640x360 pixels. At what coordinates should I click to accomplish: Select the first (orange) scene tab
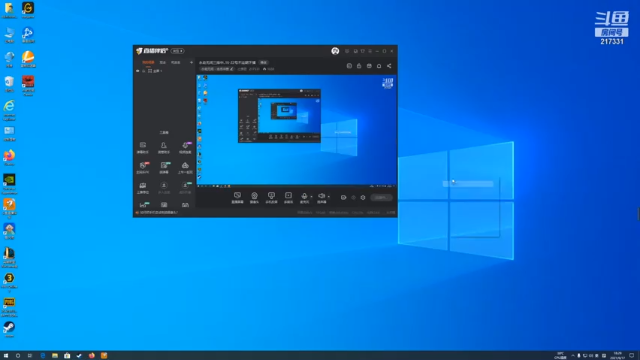point(148,62)
